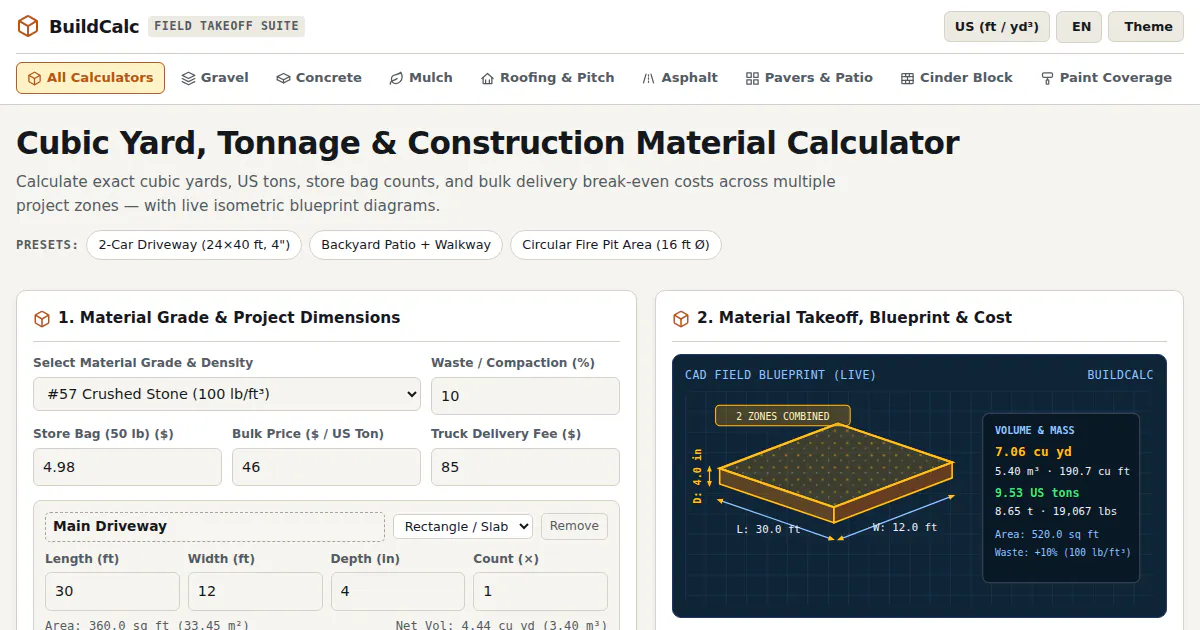Edit the Main Driveway zone name field
The image size is (1200, 630).
tap(215, 527)
